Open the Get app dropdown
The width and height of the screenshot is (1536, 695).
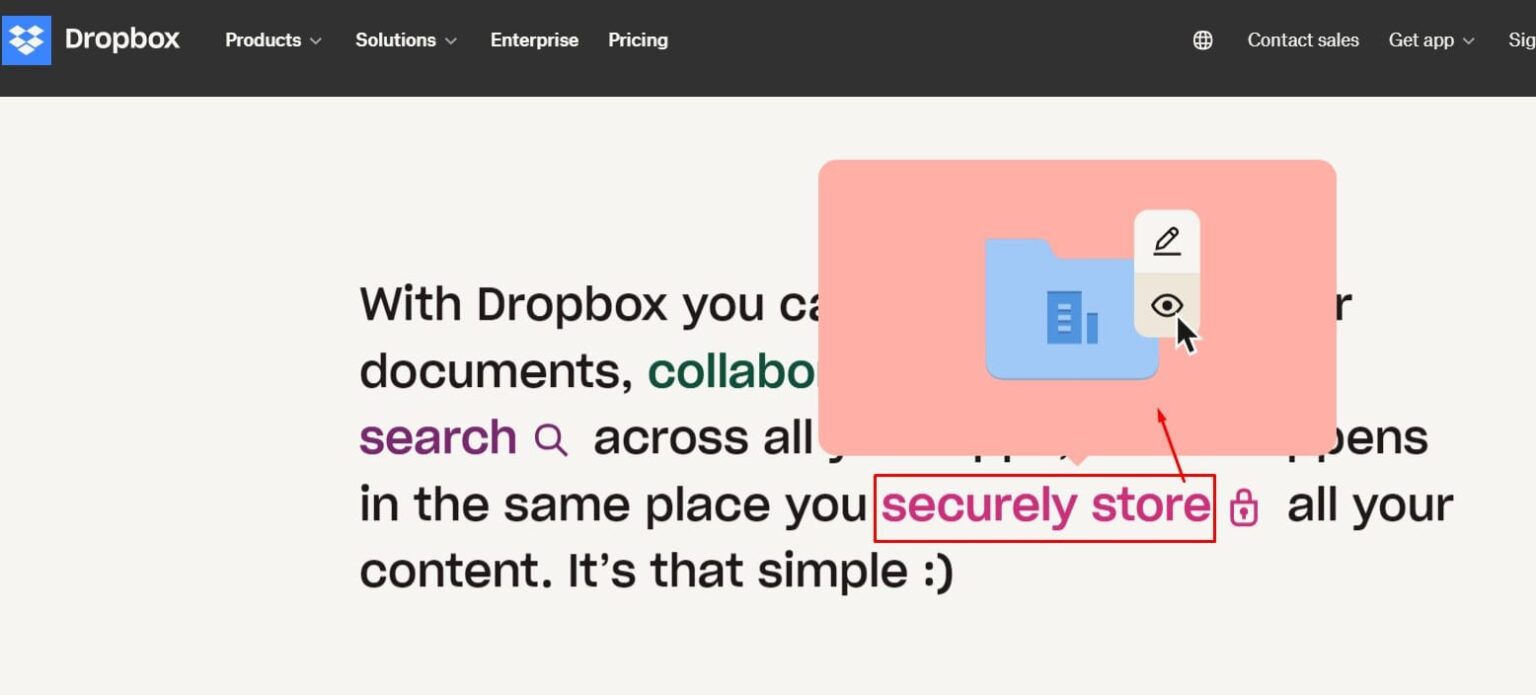(x=1430, y=40)
